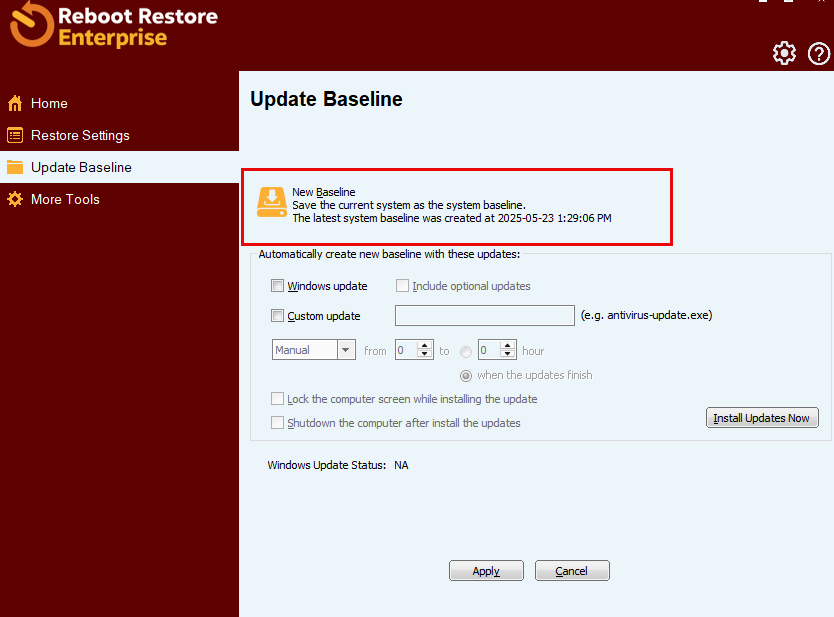Click the New Baseline disk icon
This screenshot has width=834, height=617.
pyautogui.click(x=271, y=201)
